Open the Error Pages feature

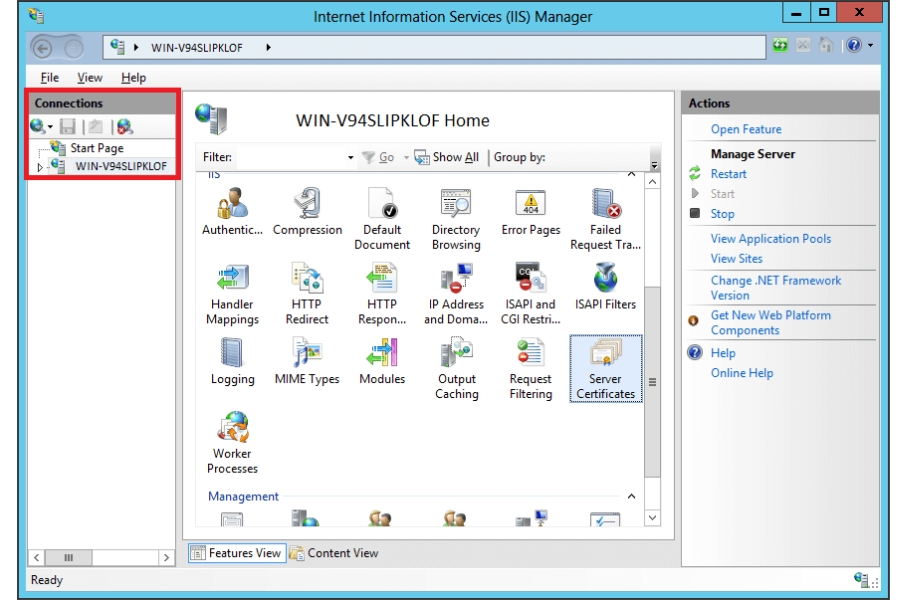[x=530, y=211]
